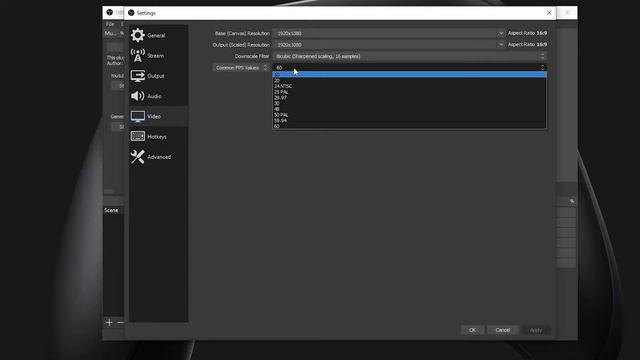Choose 50 PAL from the FPS list
640x360 pixels.
409,115
